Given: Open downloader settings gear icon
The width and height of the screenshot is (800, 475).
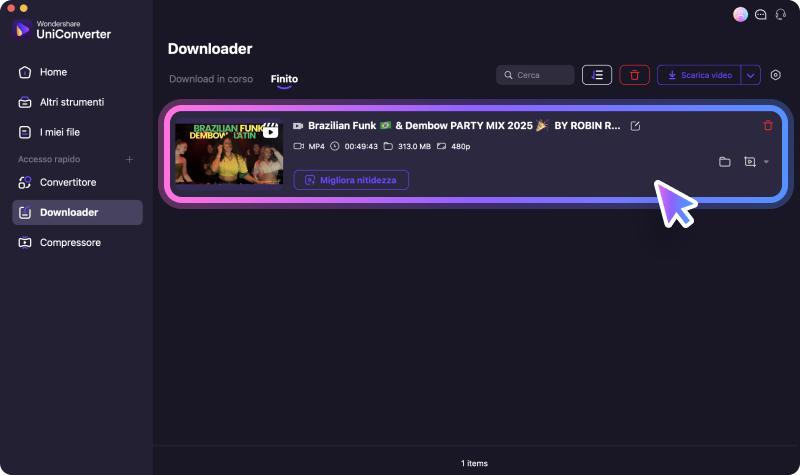Looking at the screenshot, I should tap(775, 75).
